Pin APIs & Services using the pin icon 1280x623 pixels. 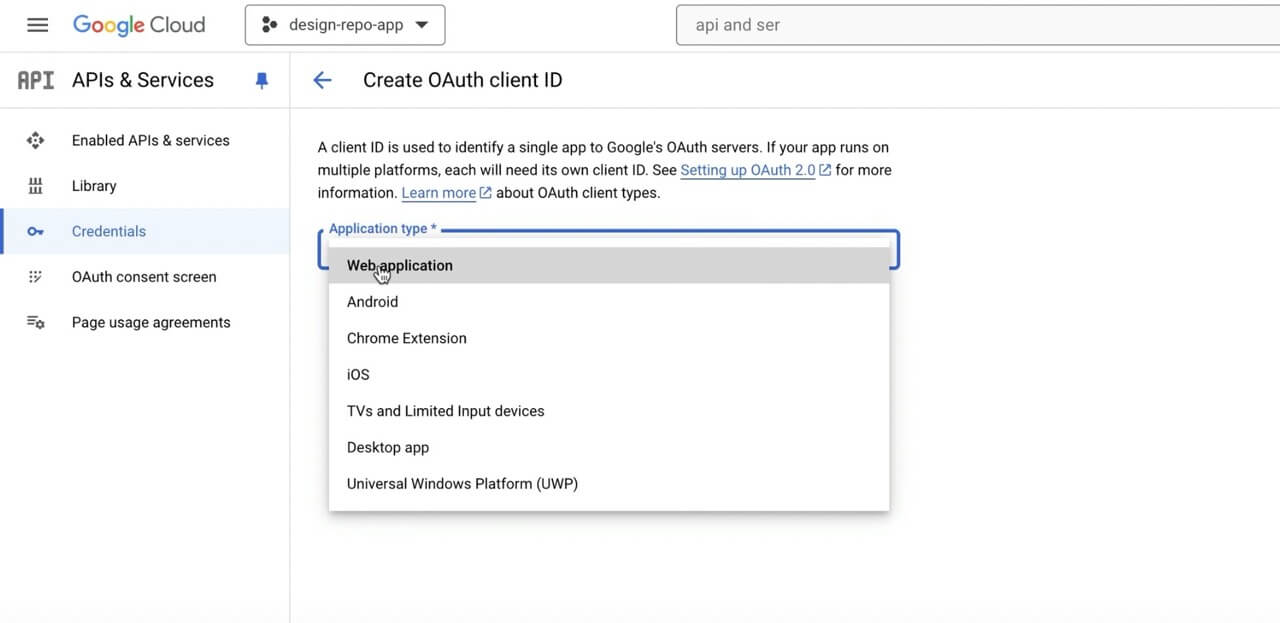[261, 80]
